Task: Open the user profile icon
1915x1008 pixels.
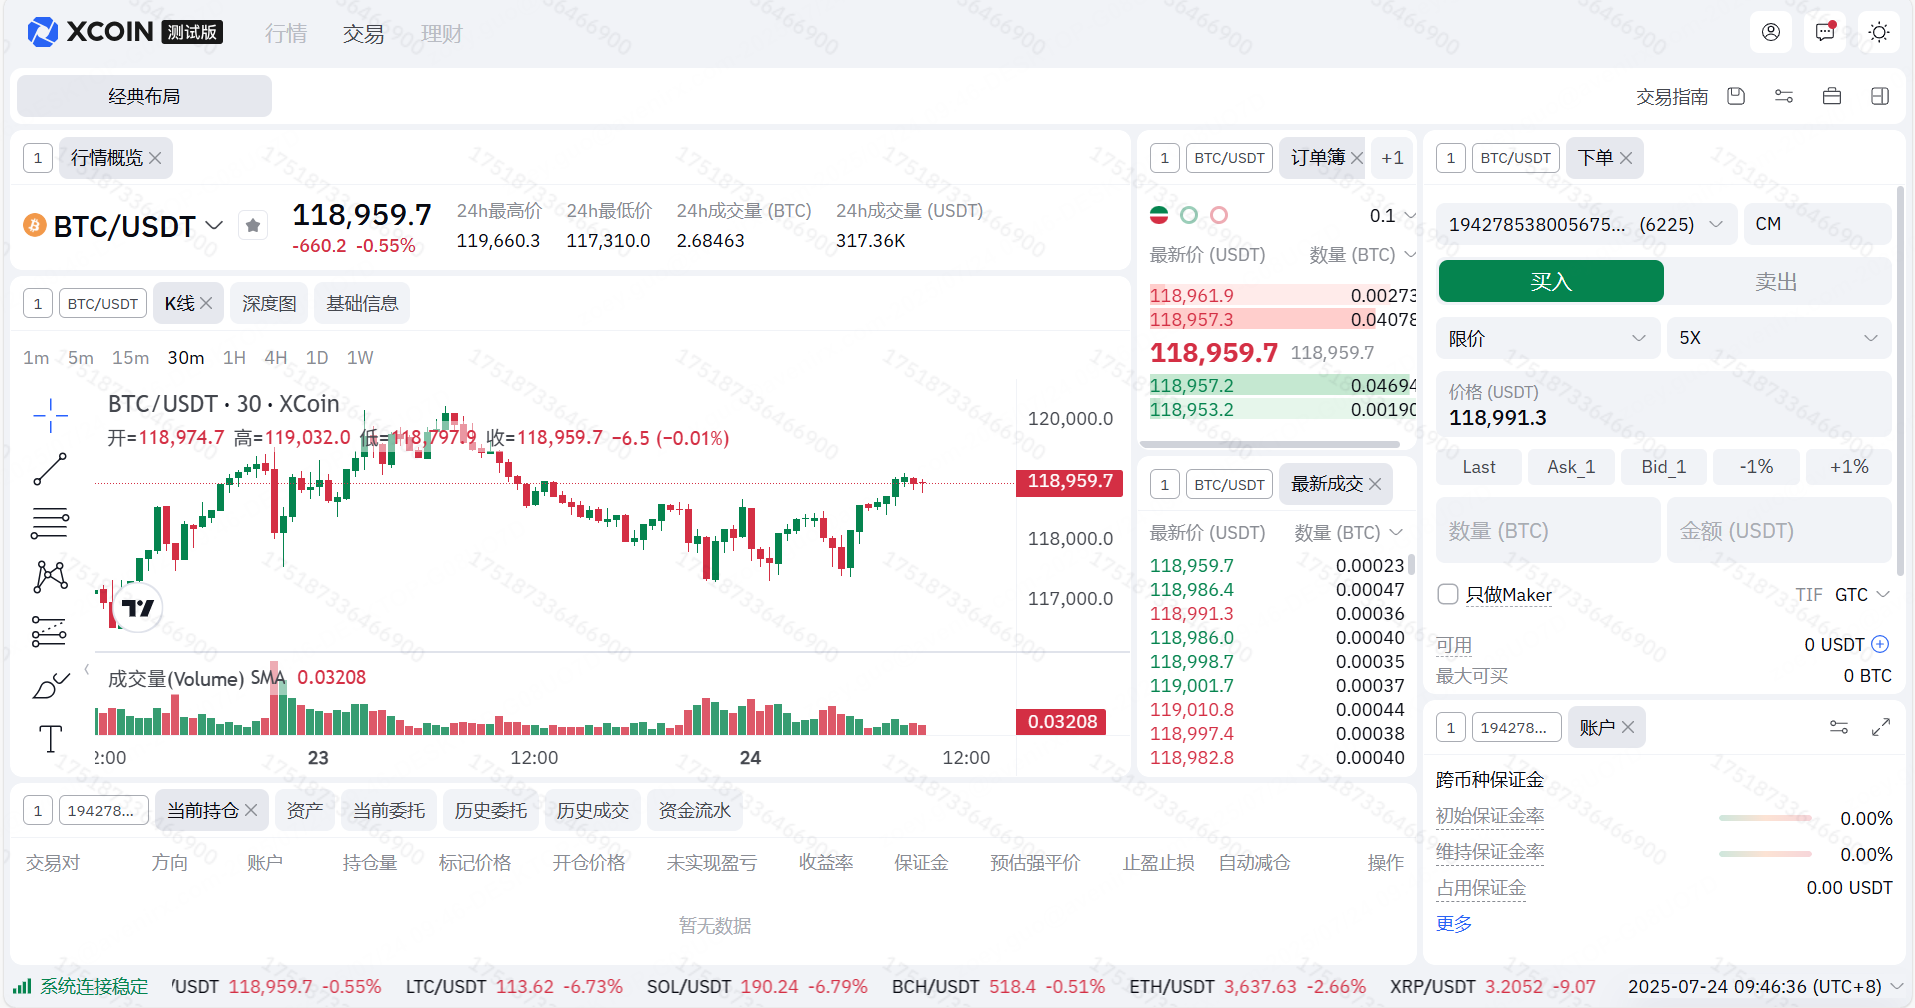Action: point(1771,33)
